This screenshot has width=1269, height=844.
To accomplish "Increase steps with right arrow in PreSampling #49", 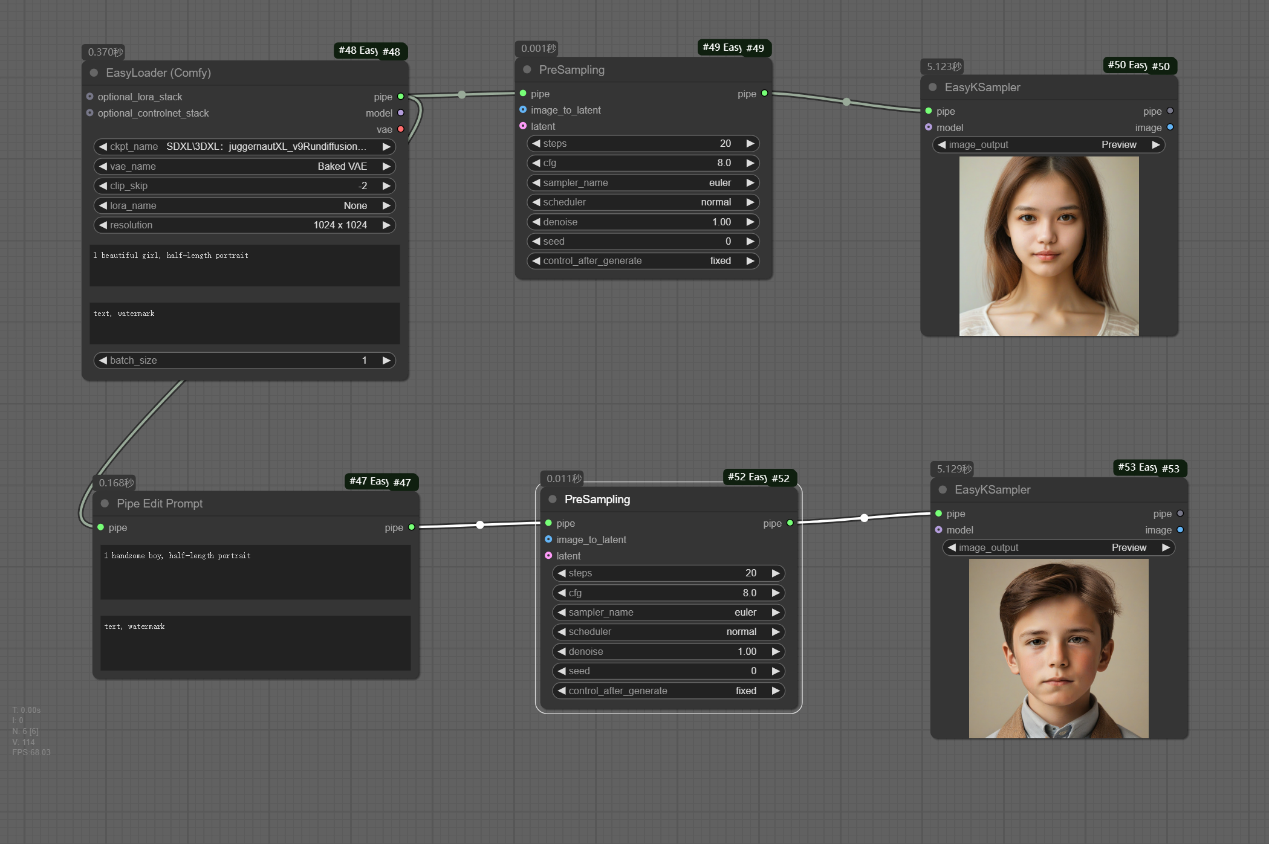I will coord(750,144).
